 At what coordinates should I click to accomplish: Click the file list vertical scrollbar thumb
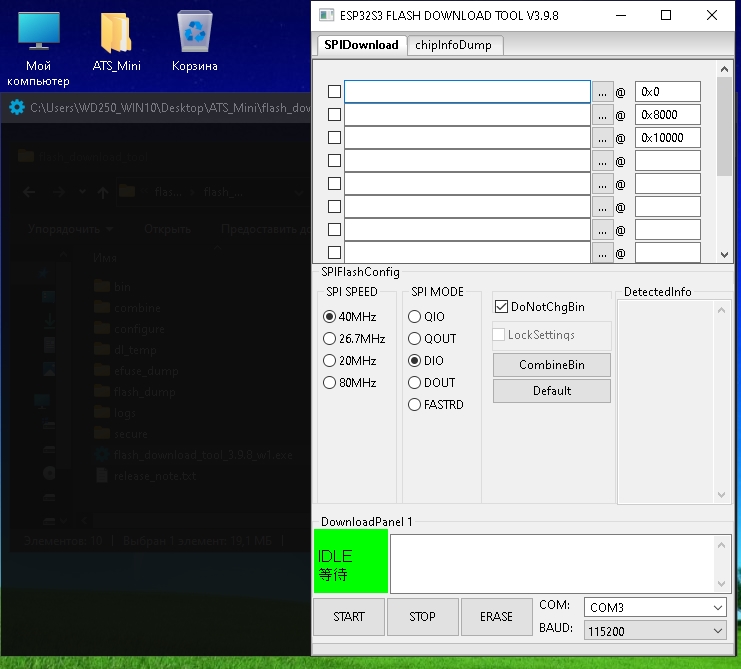click(x=724, y=127)
